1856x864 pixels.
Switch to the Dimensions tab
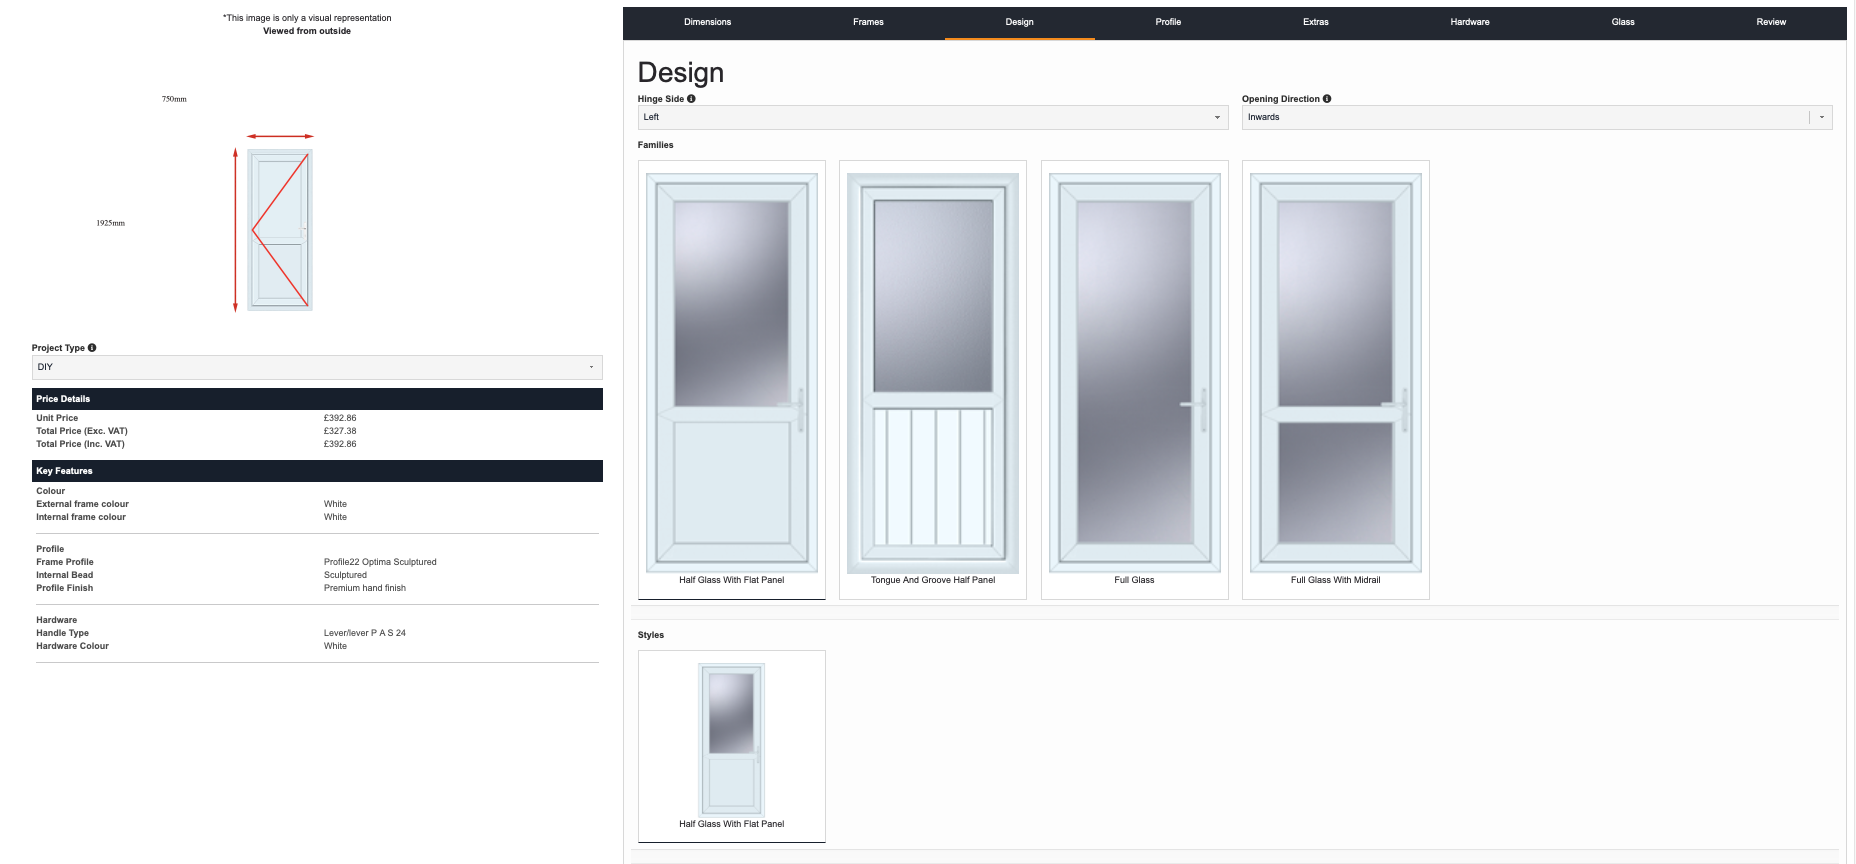(707, 22)
